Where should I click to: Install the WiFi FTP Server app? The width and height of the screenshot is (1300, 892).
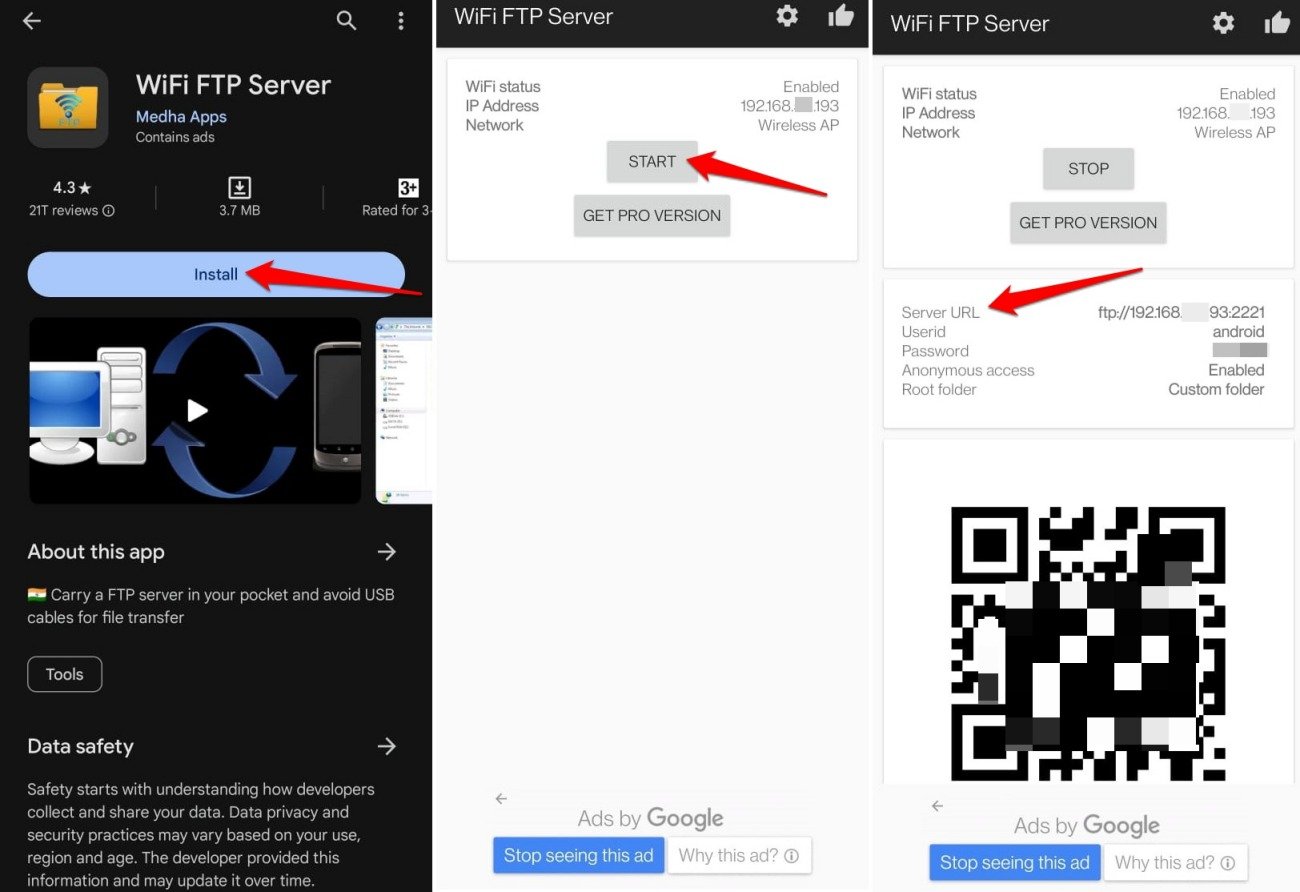point(216,274)
